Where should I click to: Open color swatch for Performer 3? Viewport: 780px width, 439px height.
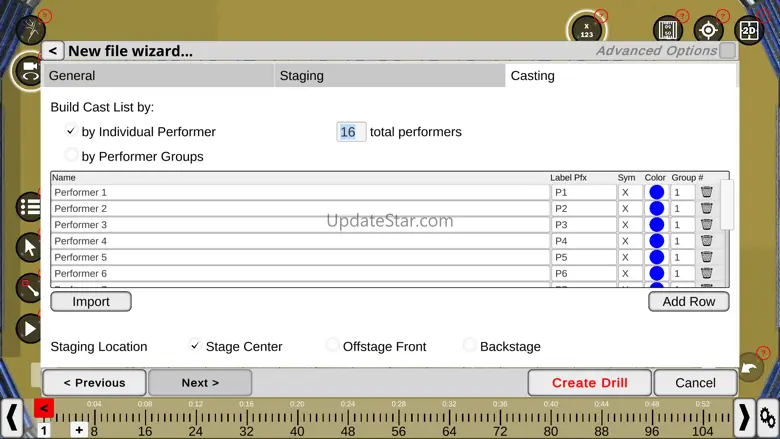pyautogui.click(x=656, y=225)
